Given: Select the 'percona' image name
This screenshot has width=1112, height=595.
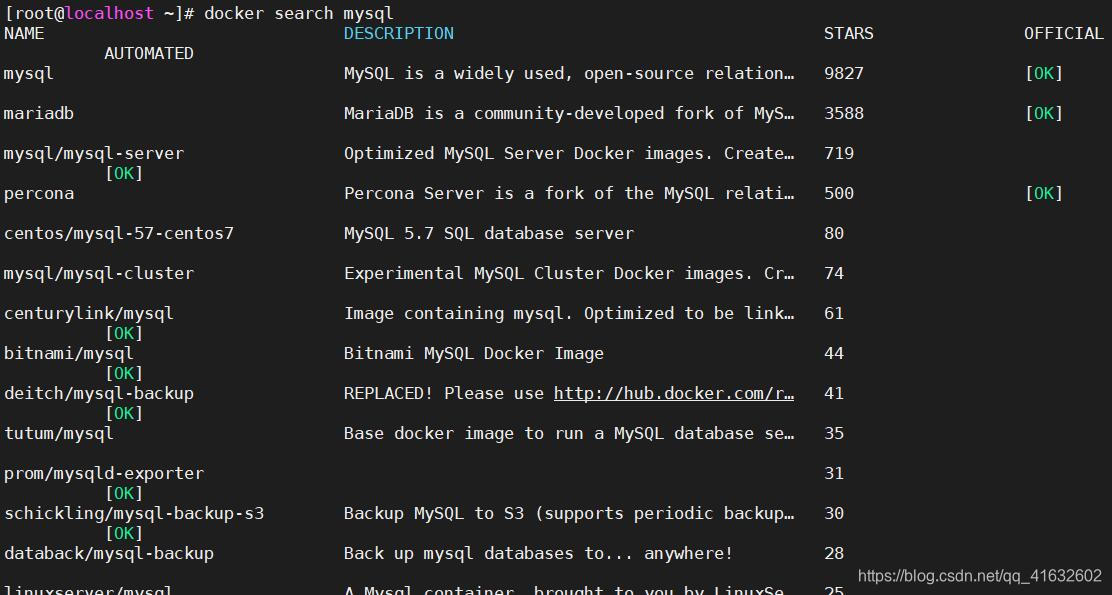Looking at the screenshot, I should click(x=39, y=194).
